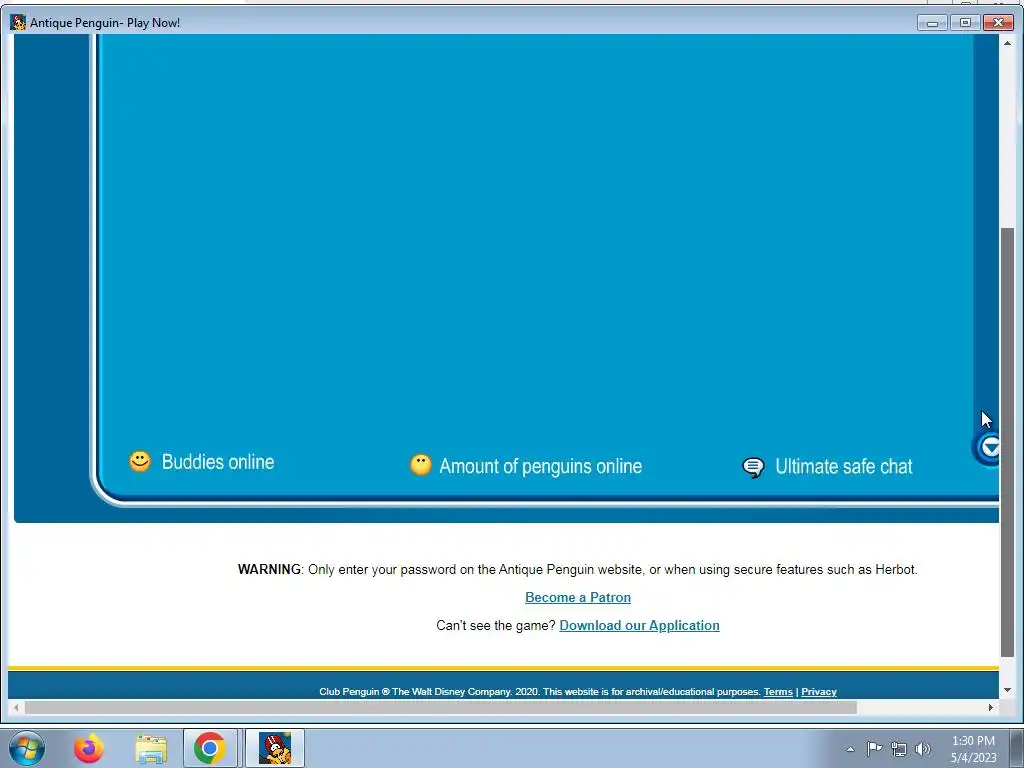Viewport: 1024px width, 768px height.
Task: Click the round blue down-arrow button
Action: pyautogui.click(x=989, y=448)
